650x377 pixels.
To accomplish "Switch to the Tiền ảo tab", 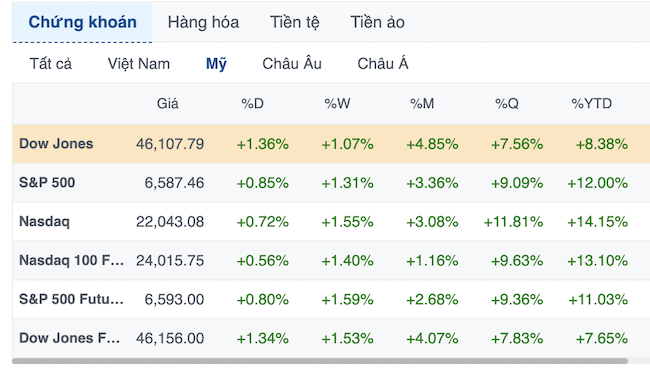I will click(377, 22).
